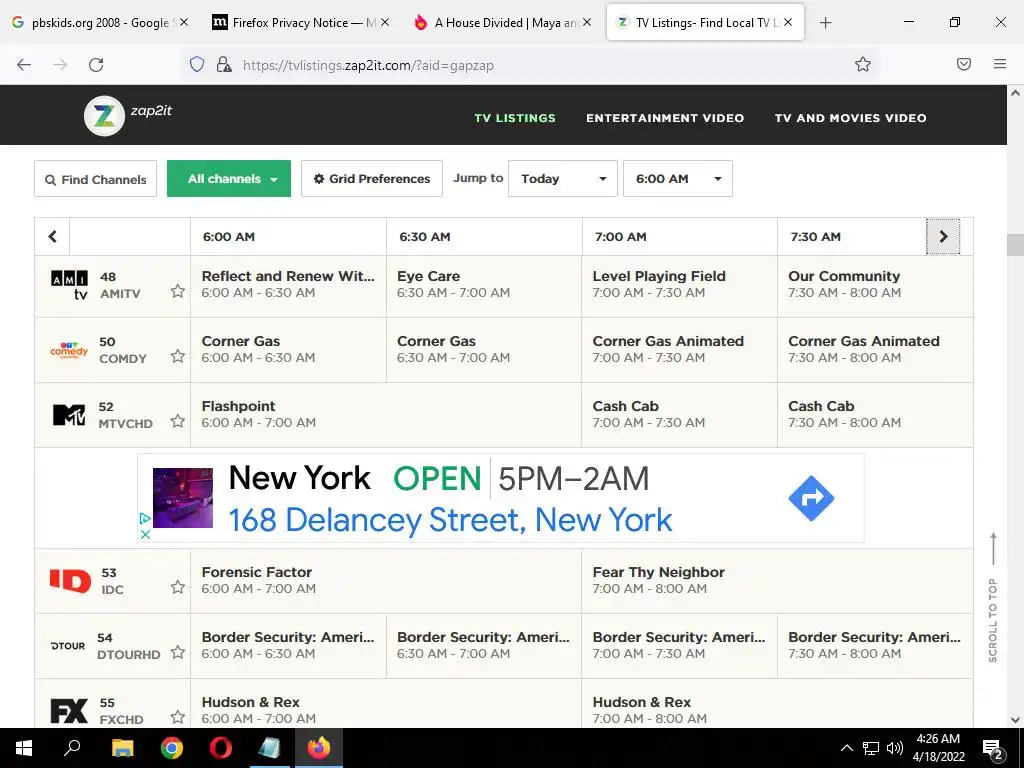Open the notification center icon
The image size is (1024, 768).
[x=993, y=749]
